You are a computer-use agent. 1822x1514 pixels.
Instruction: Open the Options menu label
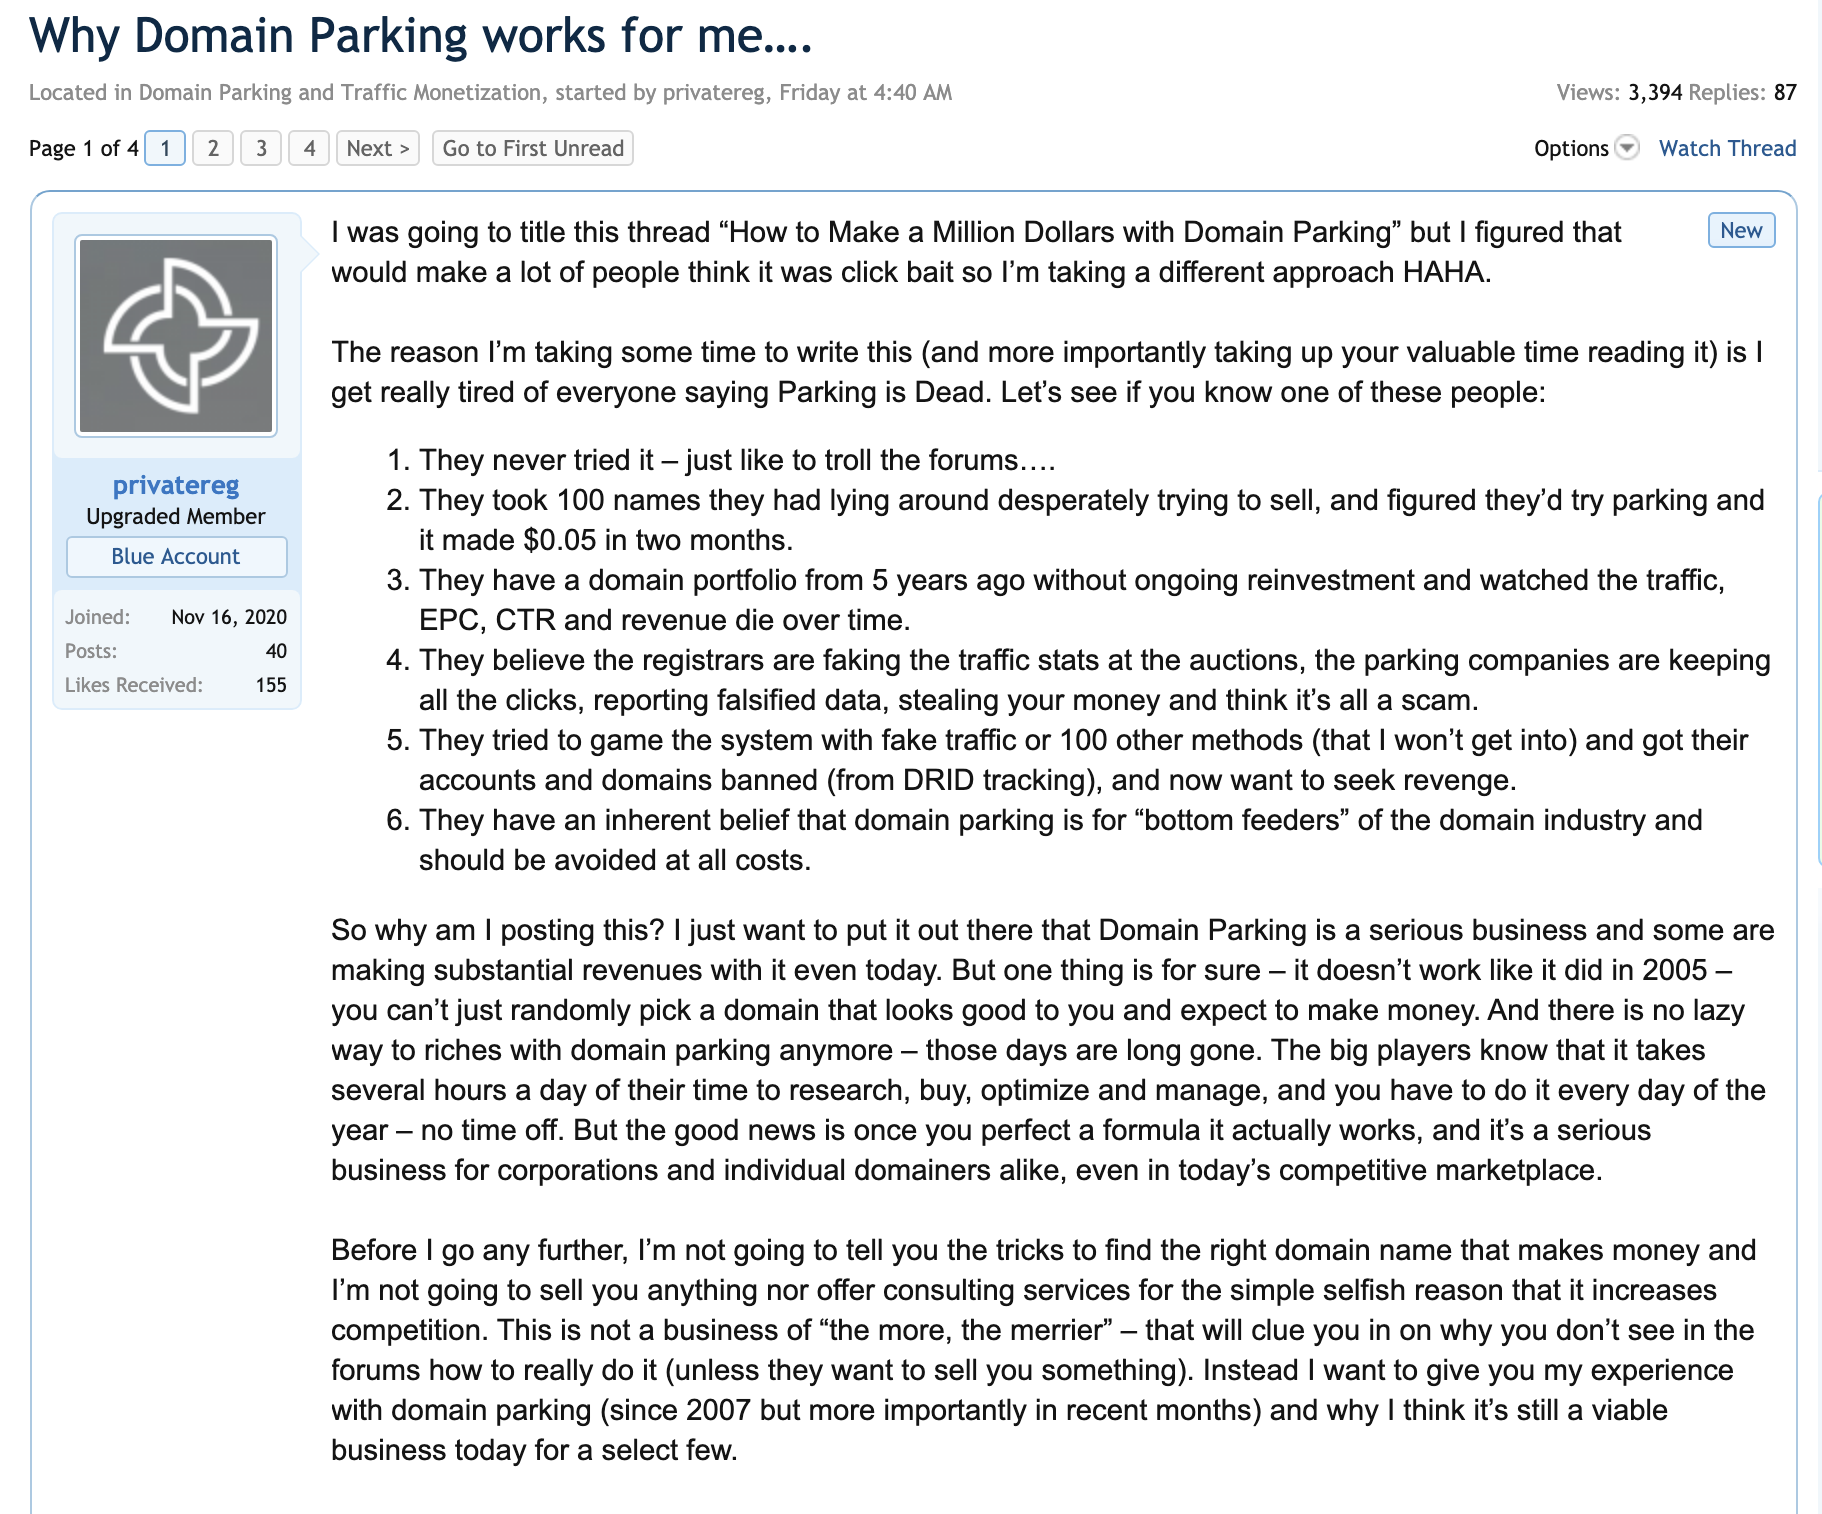(1571, 148)
